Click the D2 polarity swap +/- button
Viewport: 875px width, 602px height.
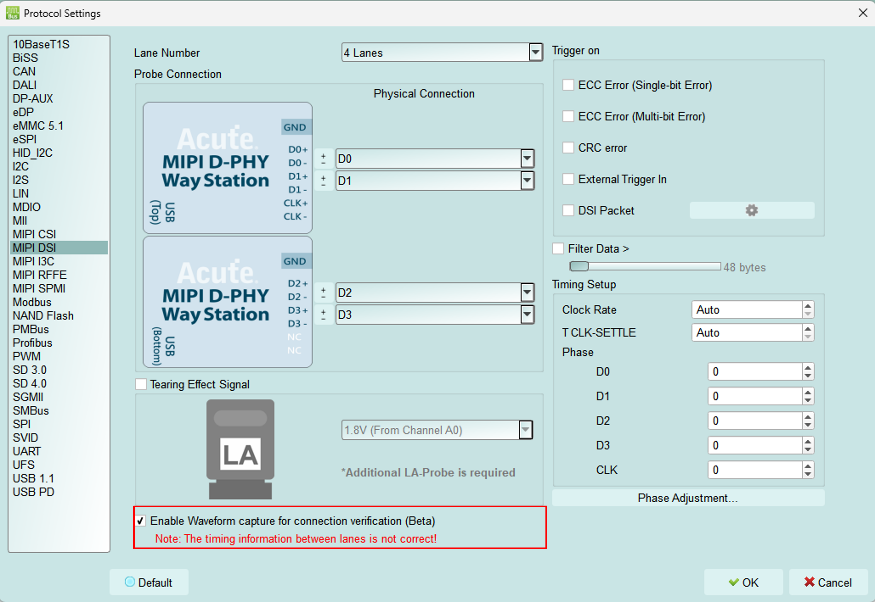[324, 293]
